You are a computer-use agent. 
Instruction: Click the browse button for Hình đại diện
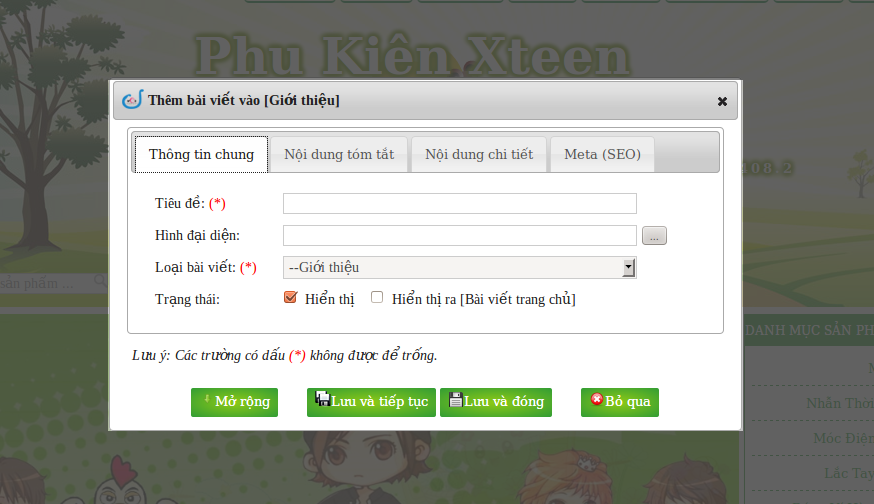pos(654,236)
